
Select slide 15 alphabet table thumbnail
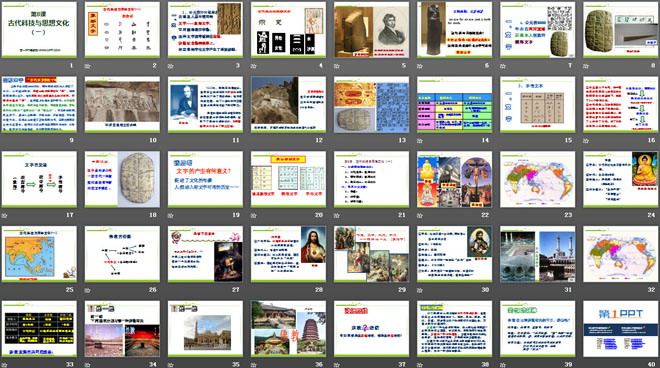click(x=538, y=104)
